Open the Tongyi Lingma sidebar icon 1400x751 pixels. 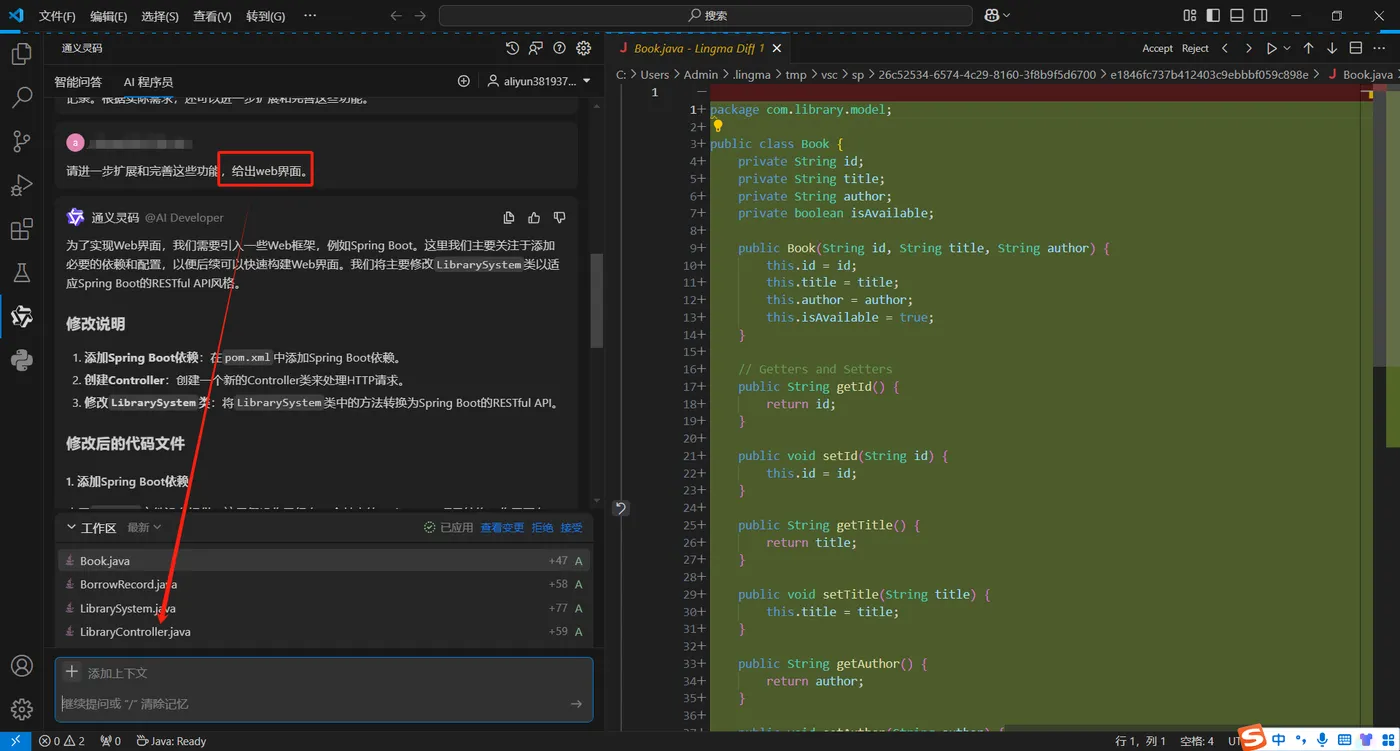[x=21, y=316]
